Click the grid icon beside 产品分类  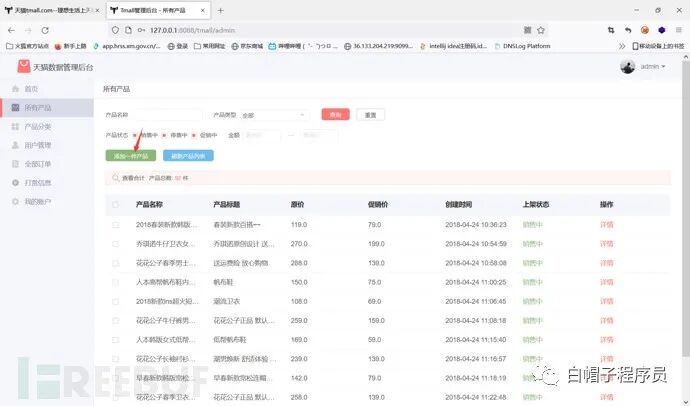coord(15,127)
